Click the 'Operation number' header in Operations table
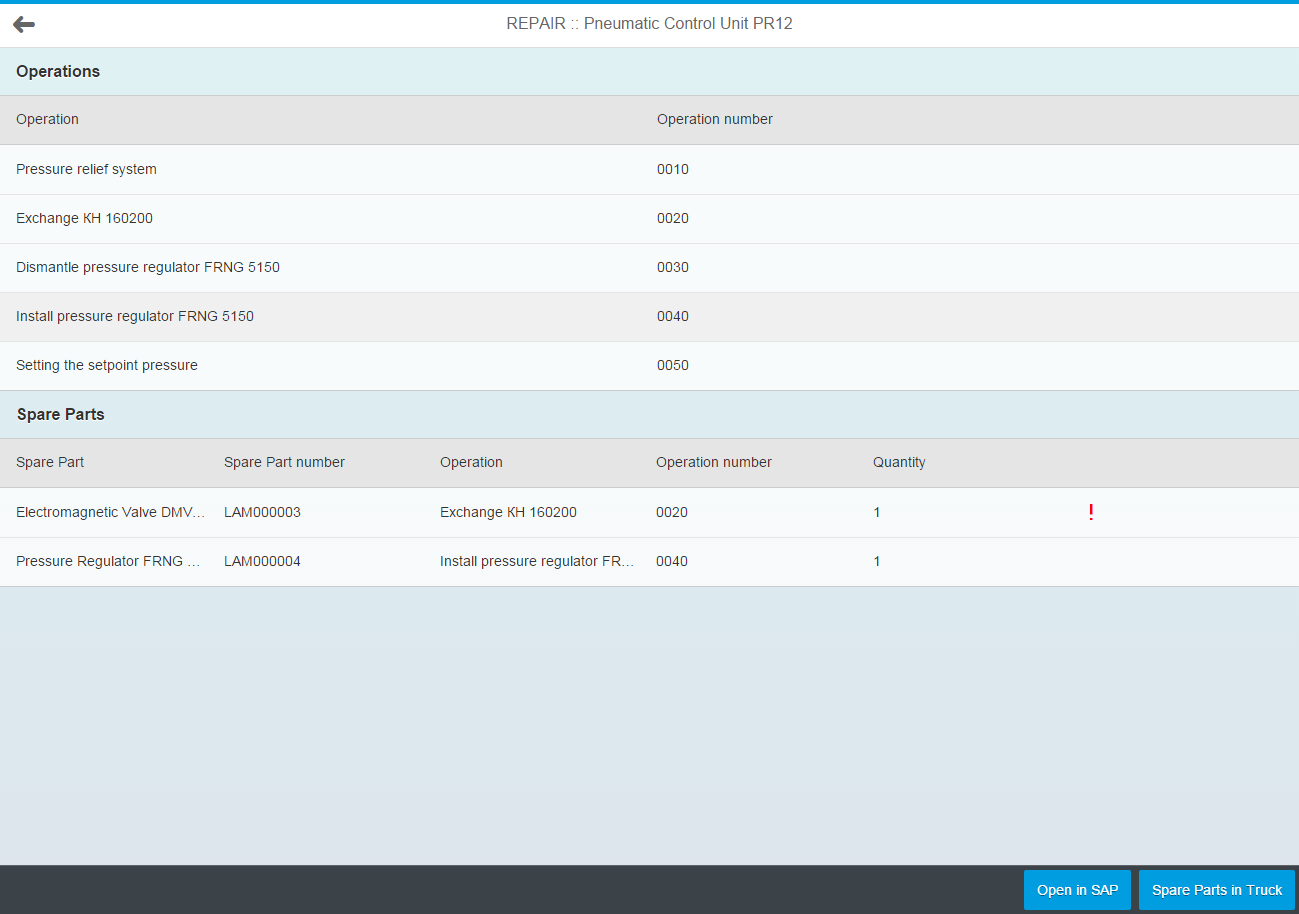 (715, 119)
